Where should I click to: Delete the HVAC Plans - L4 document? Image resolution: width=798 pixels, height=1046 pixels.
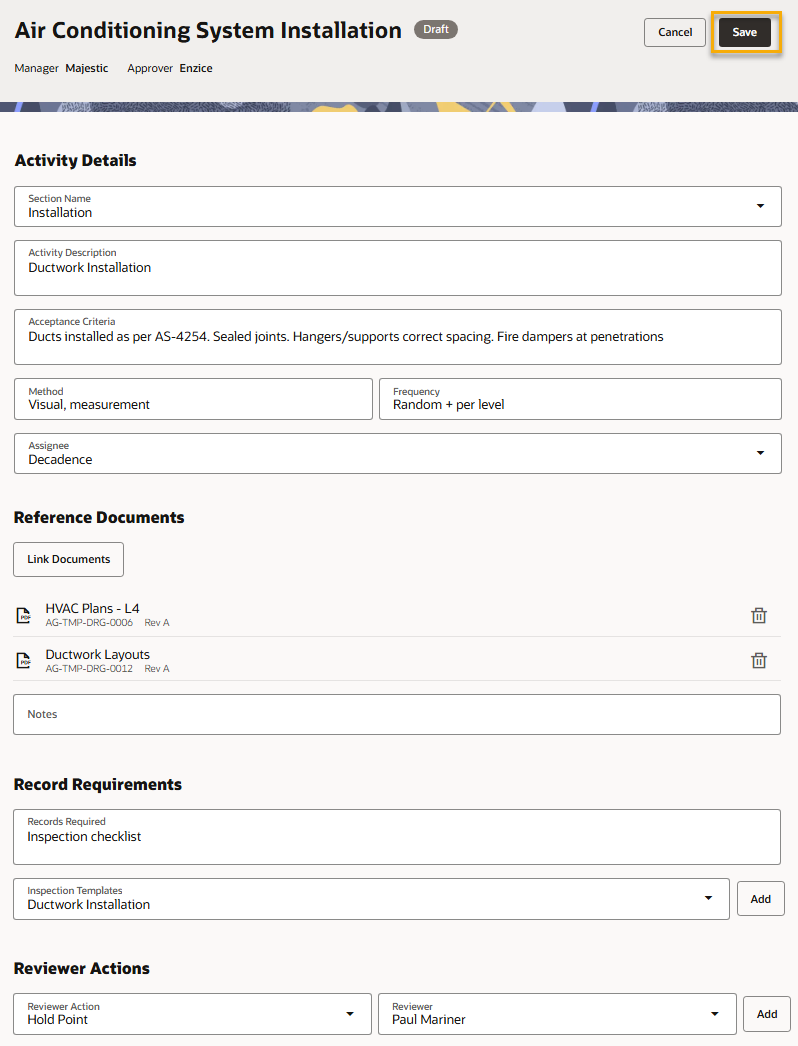click(x=758, y=615)
